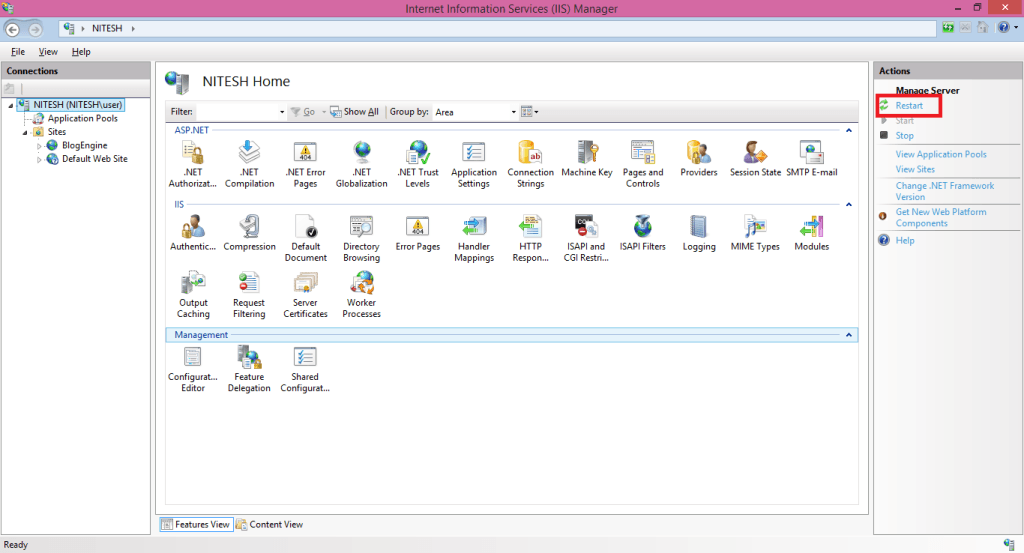The width and height of the screenshot is (1024, 553).
Task: Open the Group by Area dropdown
Action: coord(513,112)
